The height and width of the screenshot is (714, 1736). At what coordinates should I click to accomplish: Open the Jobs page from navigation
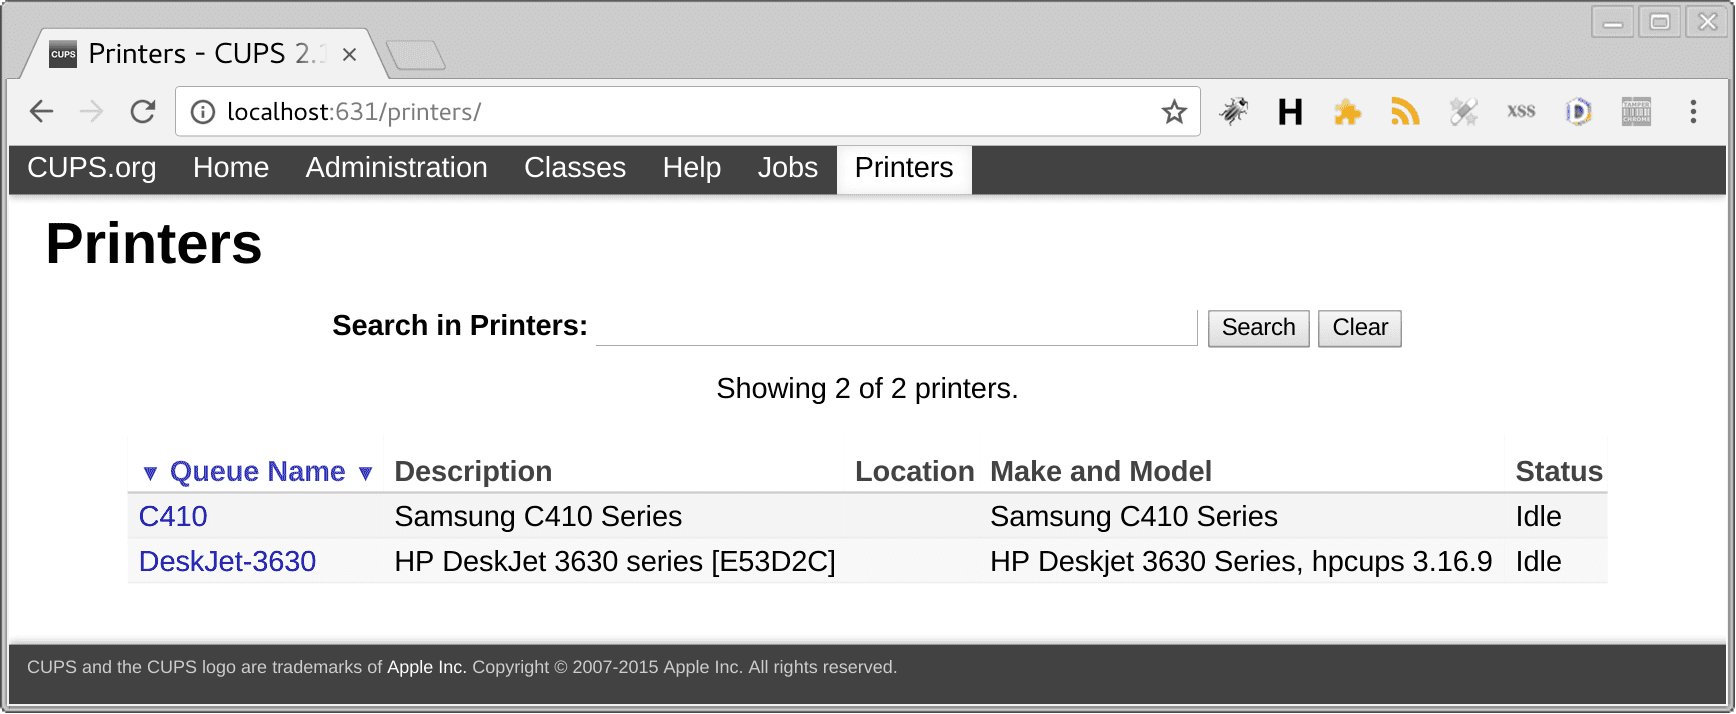787,168
